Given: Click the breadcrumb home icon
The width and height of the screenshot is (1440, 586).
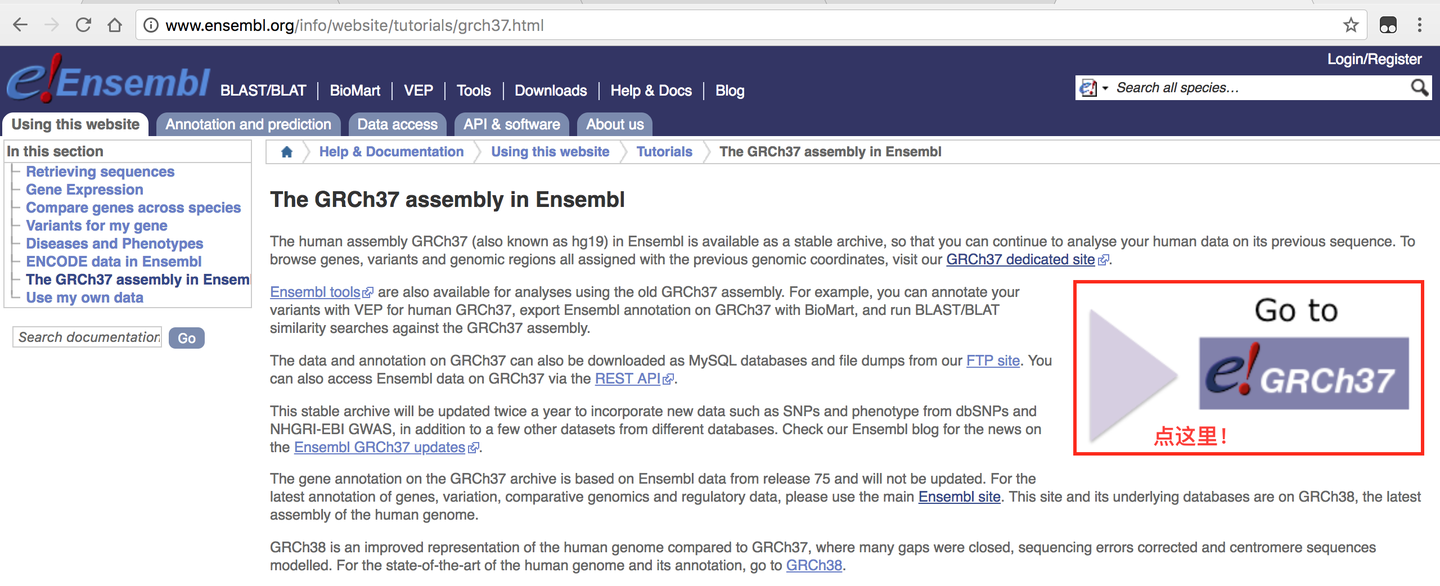Looking at the screenshot, I should pos(287,152).
